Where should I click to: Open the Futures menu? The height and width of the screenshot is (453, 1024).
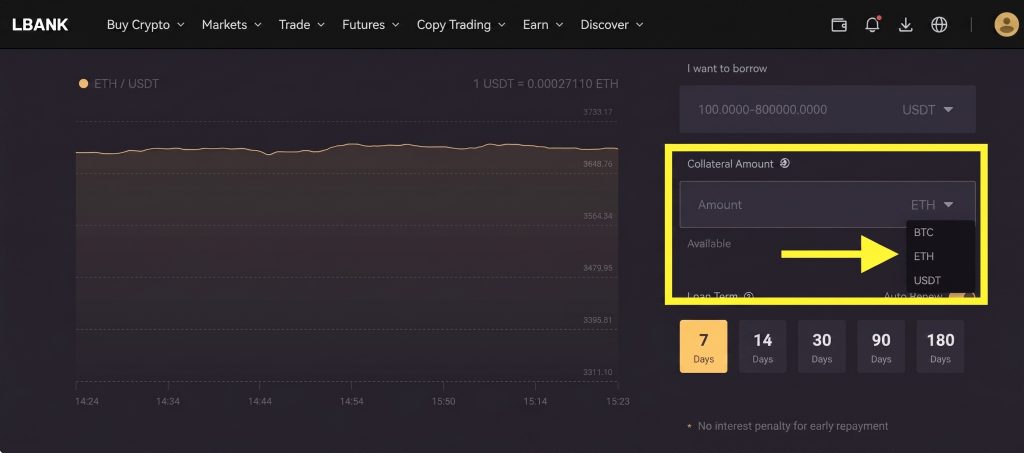[x=371, y=25]
